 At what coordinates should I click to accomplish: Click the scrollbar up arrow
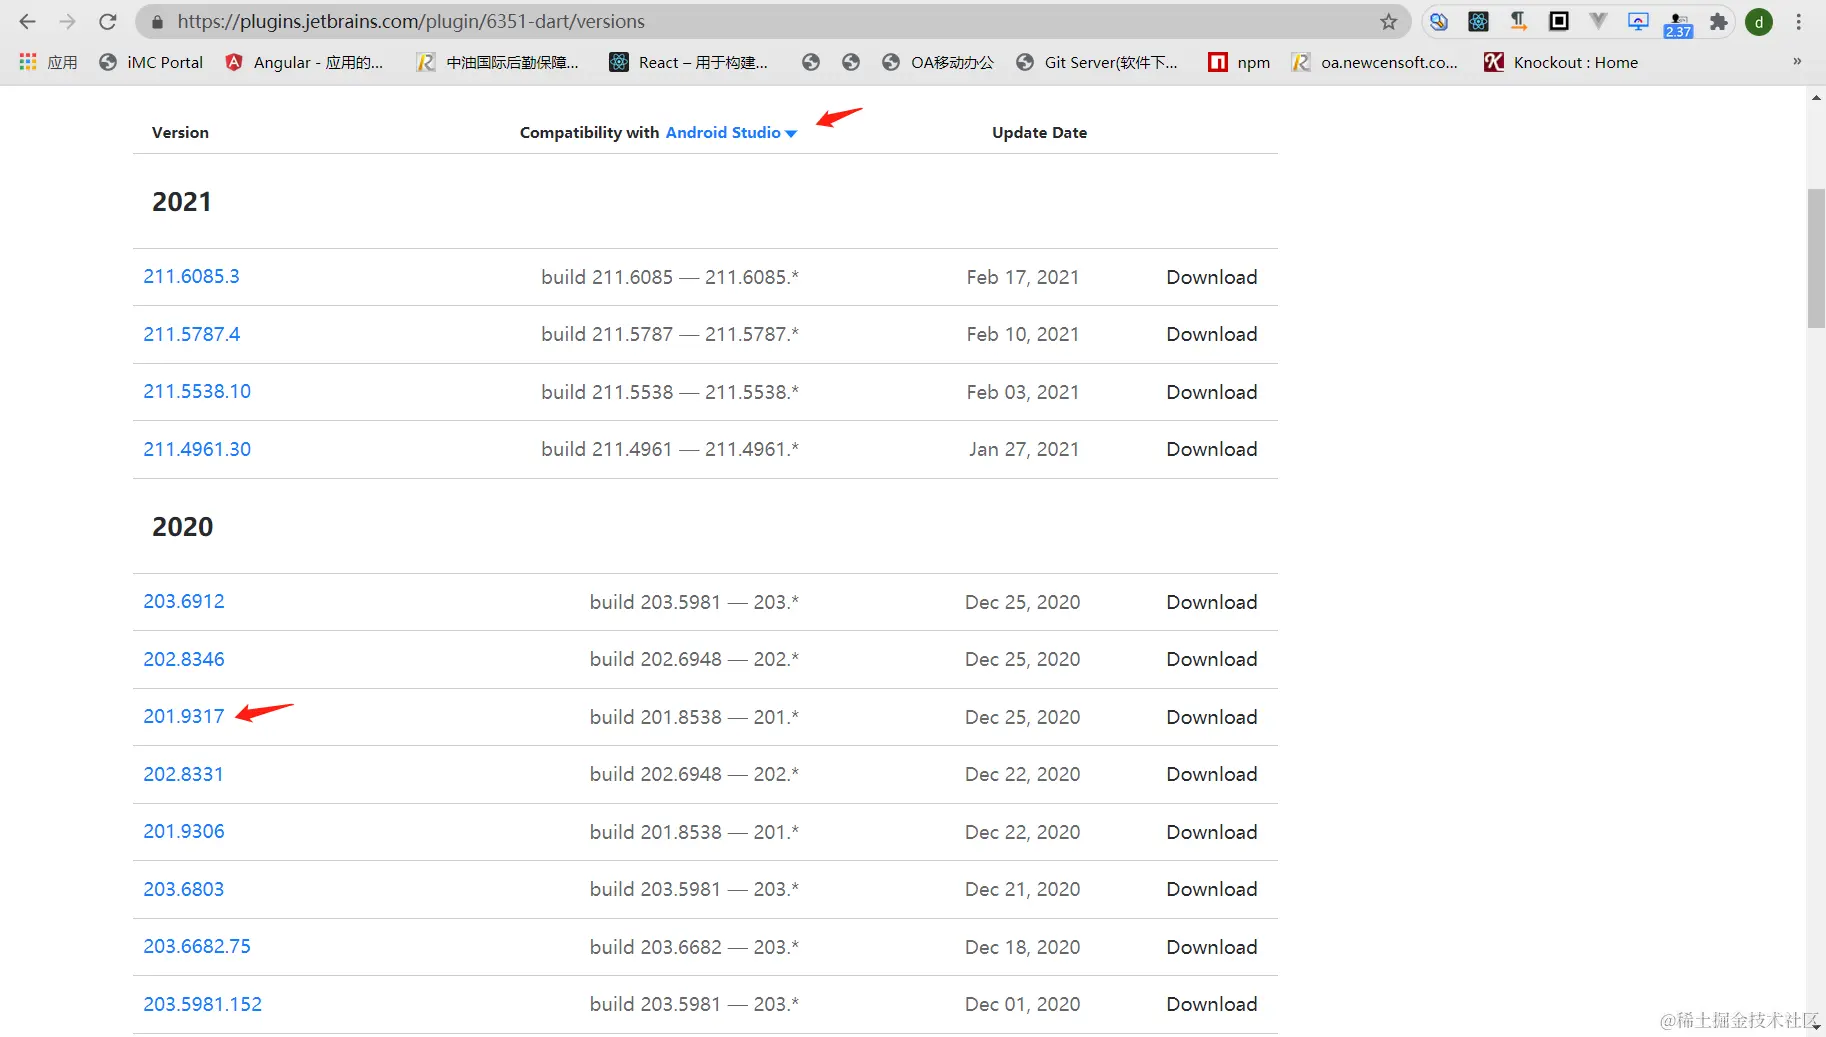1816,97
